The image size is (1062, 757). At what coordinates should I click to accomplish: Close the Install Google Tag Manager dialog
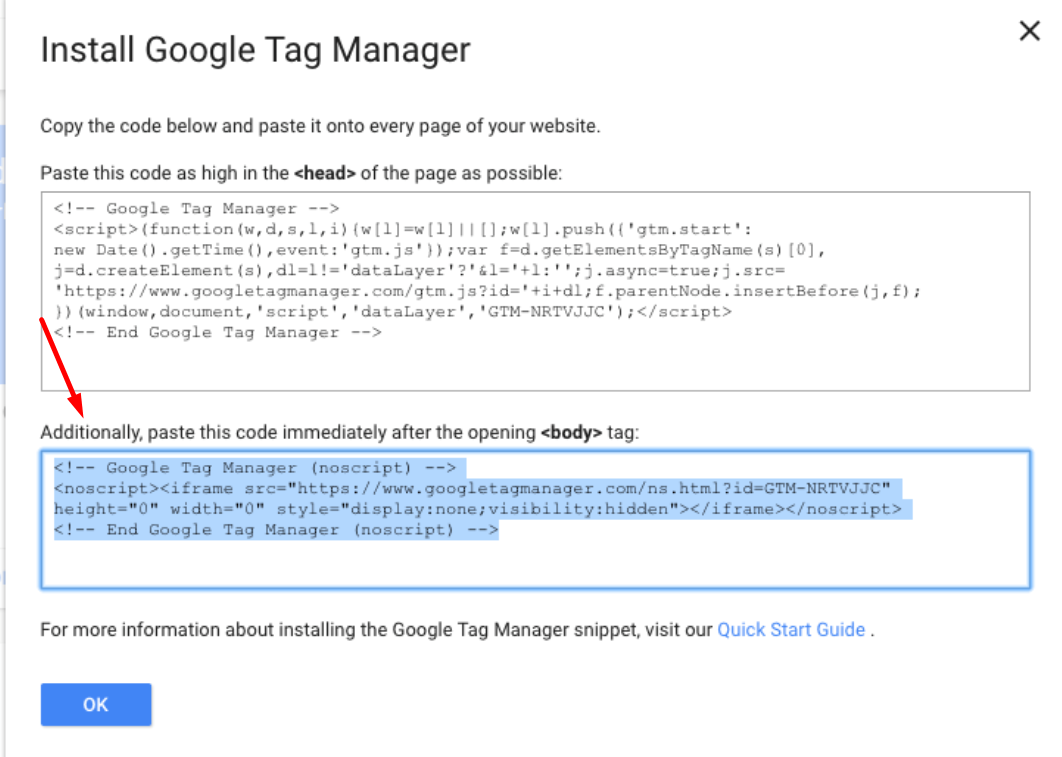(x=1029, y=30)
